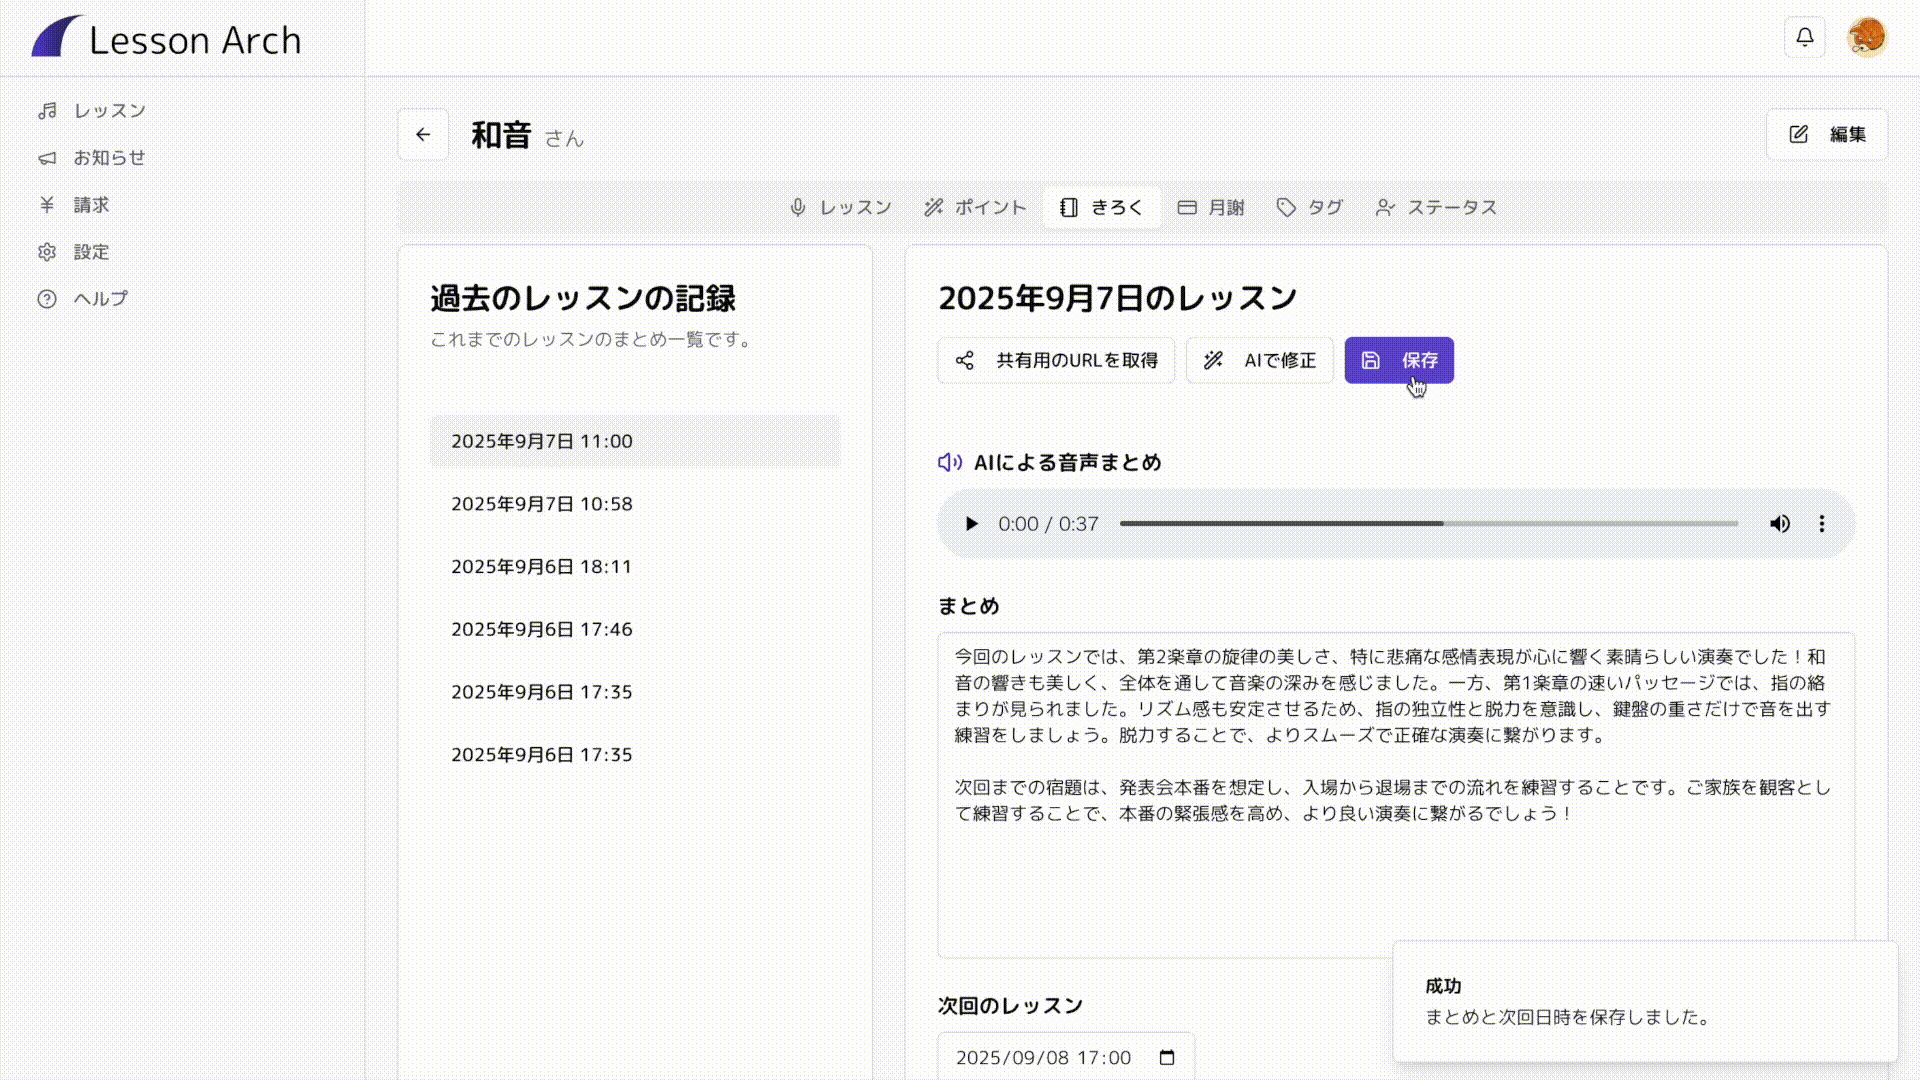Open お知らせ announcements in the sidebar
1920x1080 pixels.
click(x=109, y=158)
